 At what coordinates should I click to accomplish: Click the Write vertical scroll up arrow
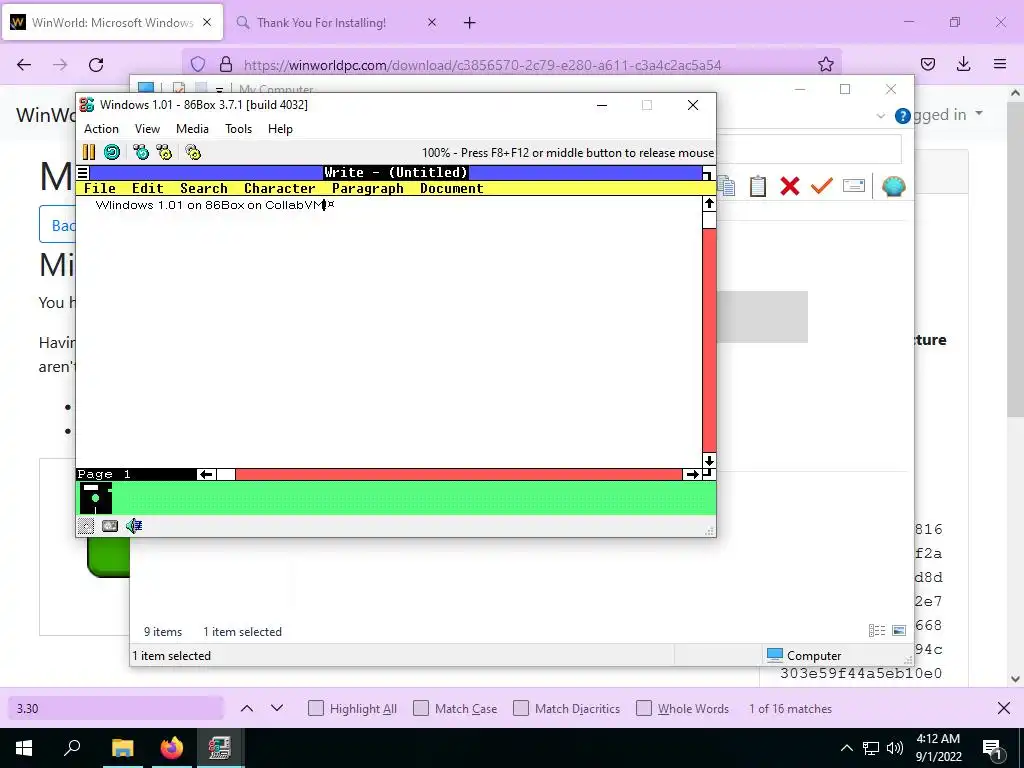pos(709,204)
